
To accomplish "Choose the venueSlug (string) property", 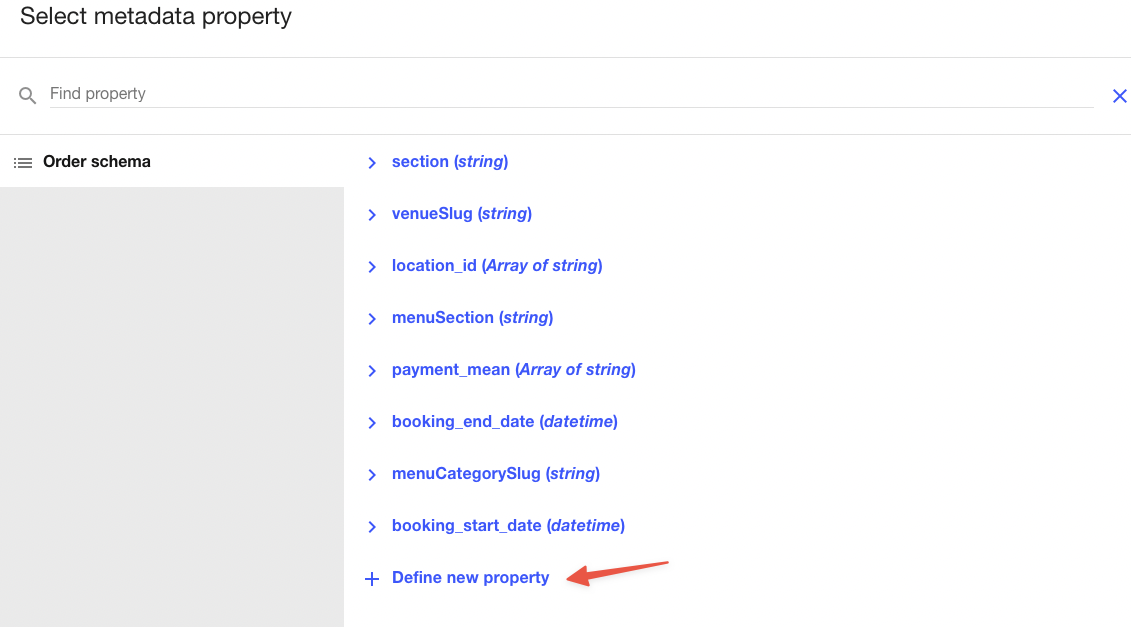I will pyautogui.click(x=461, y=214).
